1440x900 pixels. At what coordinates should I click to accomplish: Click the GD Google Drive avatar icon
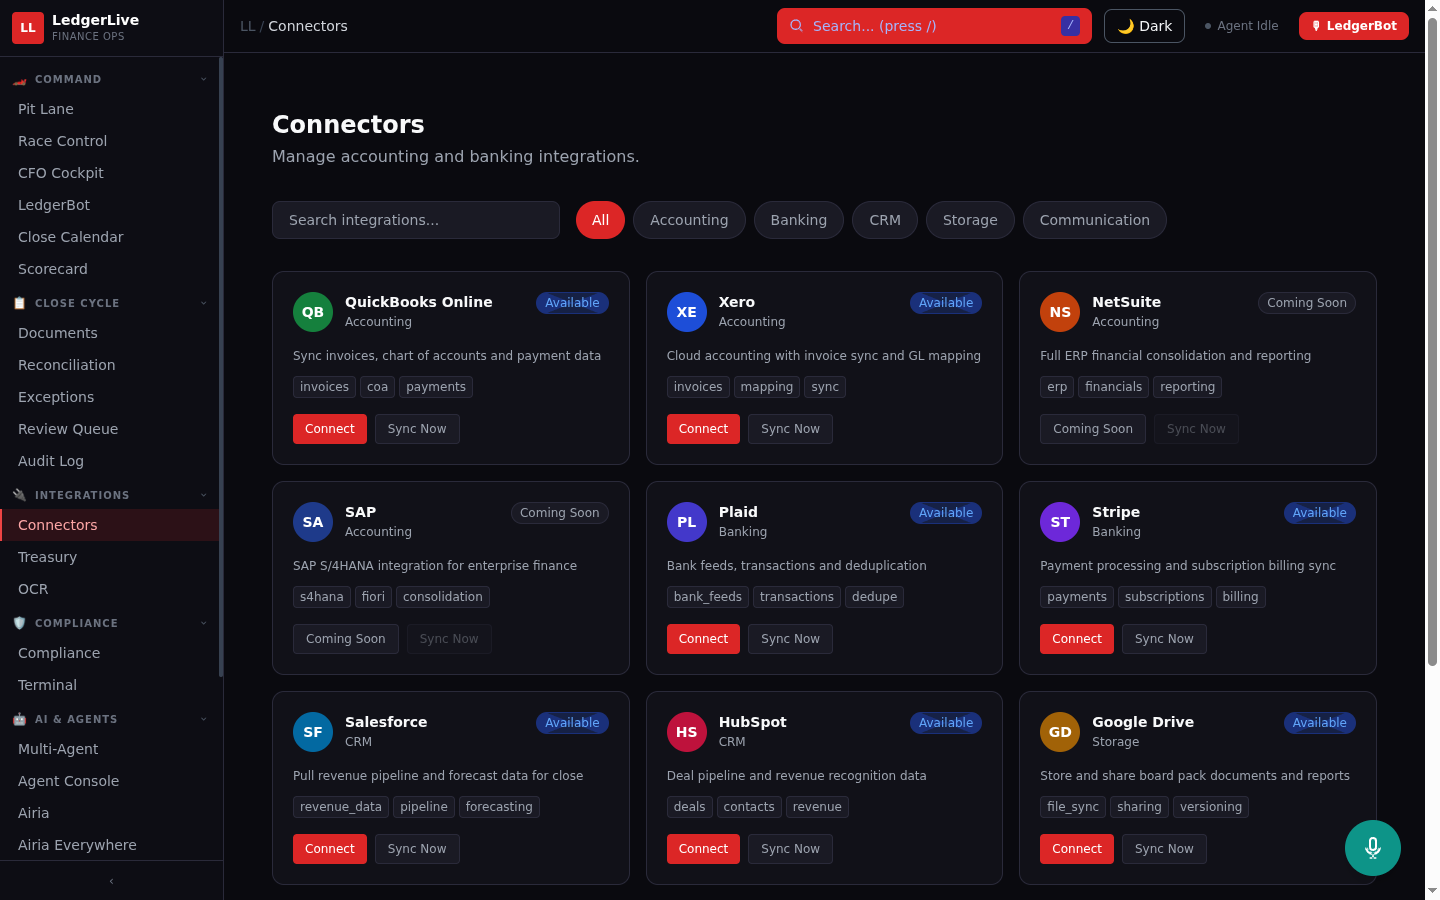(1060, 732)
